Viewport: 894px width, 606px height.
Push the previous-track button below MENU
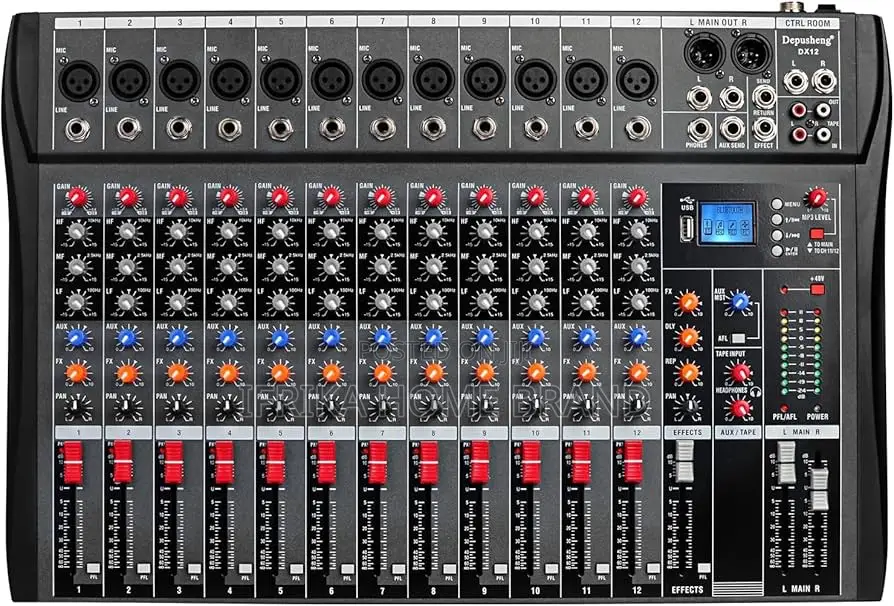tap(777, 219)
